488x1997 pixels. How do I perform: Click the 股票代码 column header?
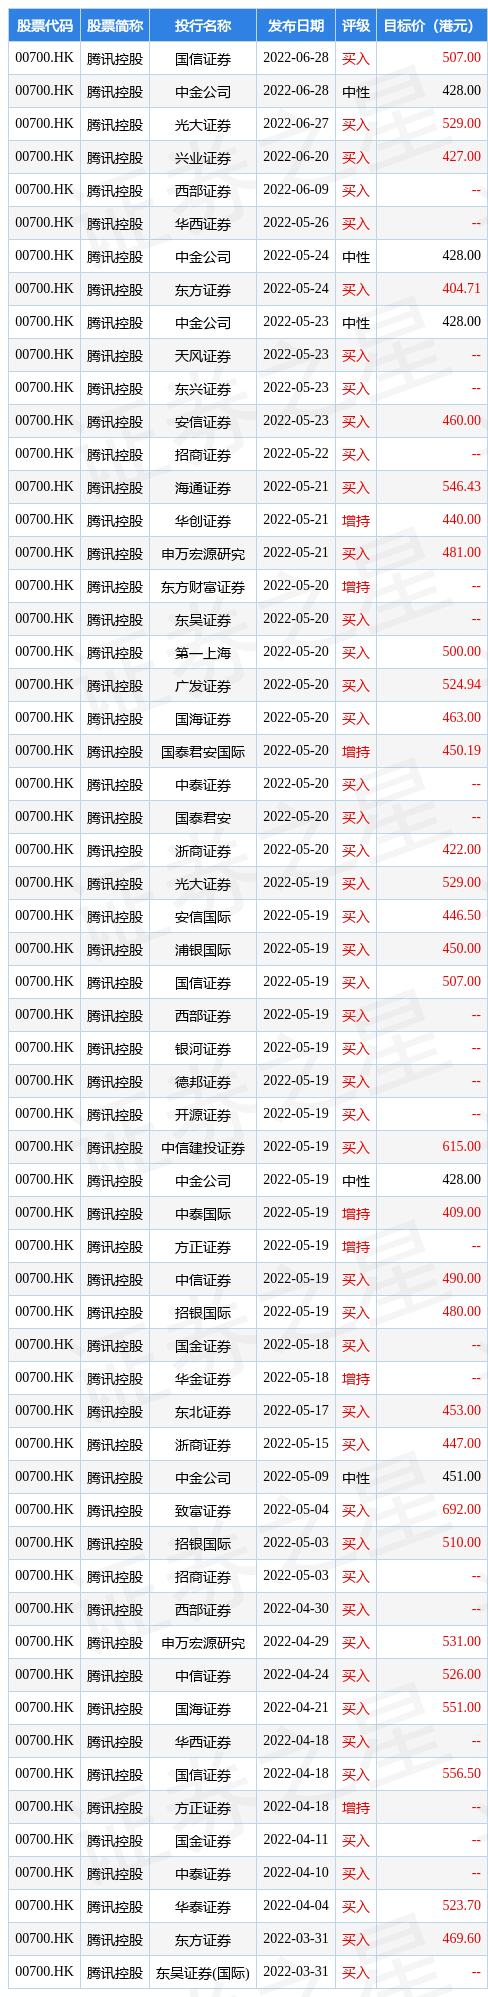coord(44,26)
